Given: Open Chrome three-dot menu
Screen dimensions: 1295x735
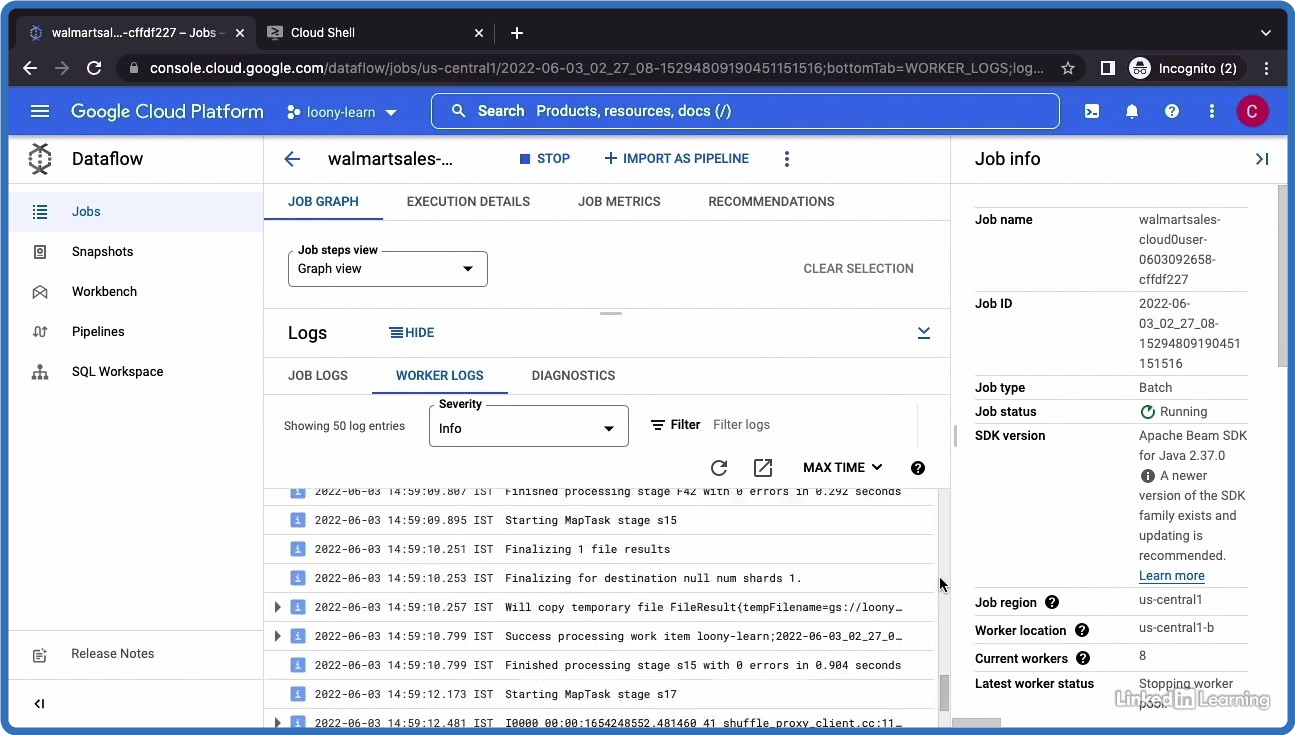Looking at the screenshot, I should pyautogui.click(x=1267, y=68).
